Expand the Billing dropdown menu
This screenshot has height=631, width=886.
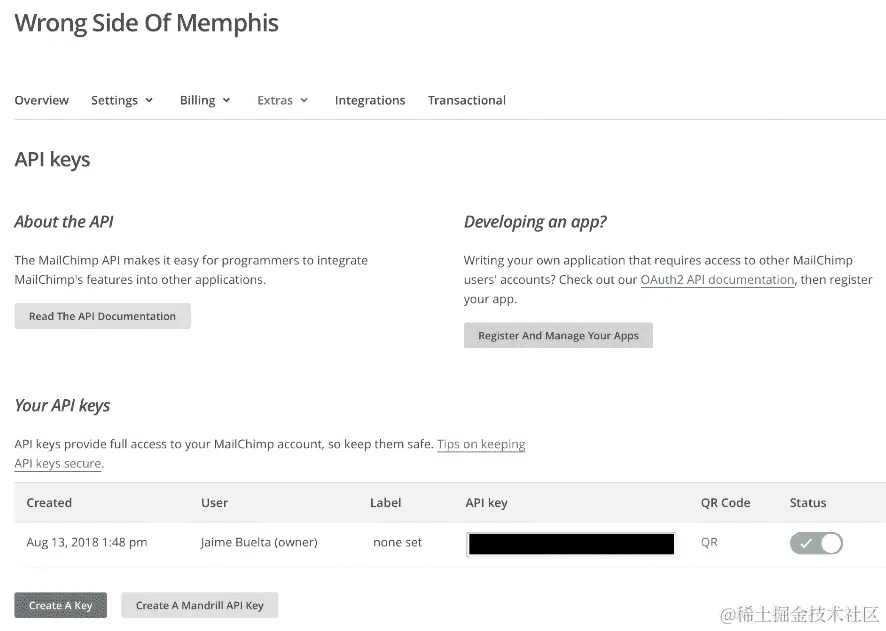205,101
